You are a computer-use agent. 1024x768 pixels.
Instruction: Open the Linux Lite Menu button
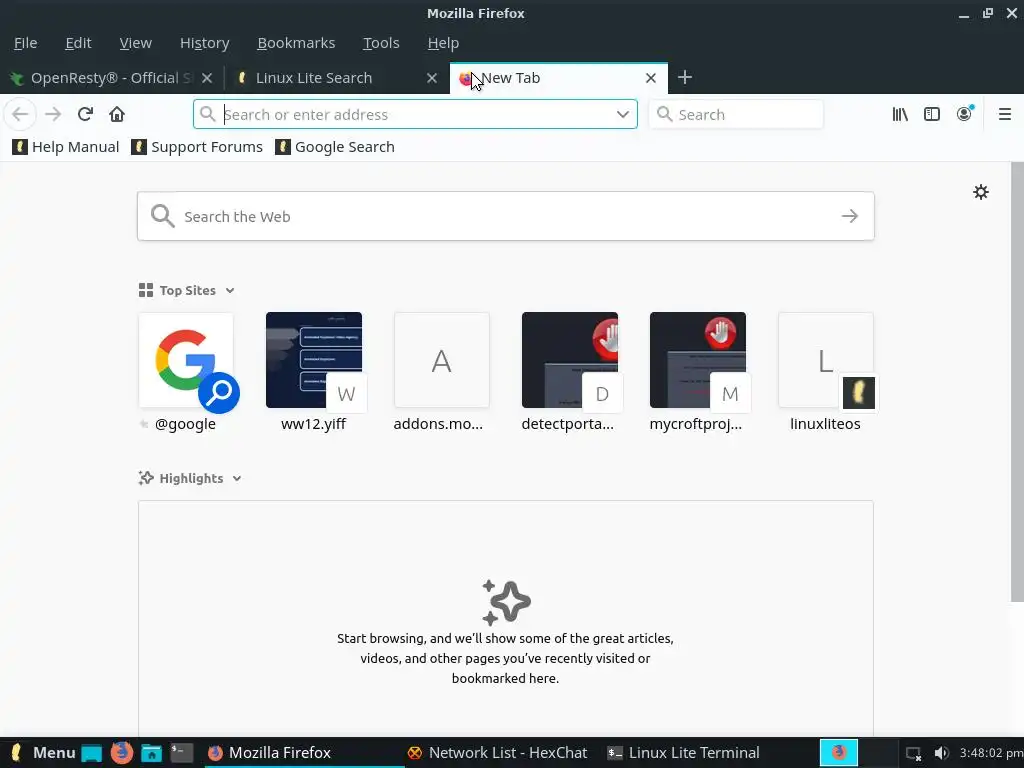43,753
